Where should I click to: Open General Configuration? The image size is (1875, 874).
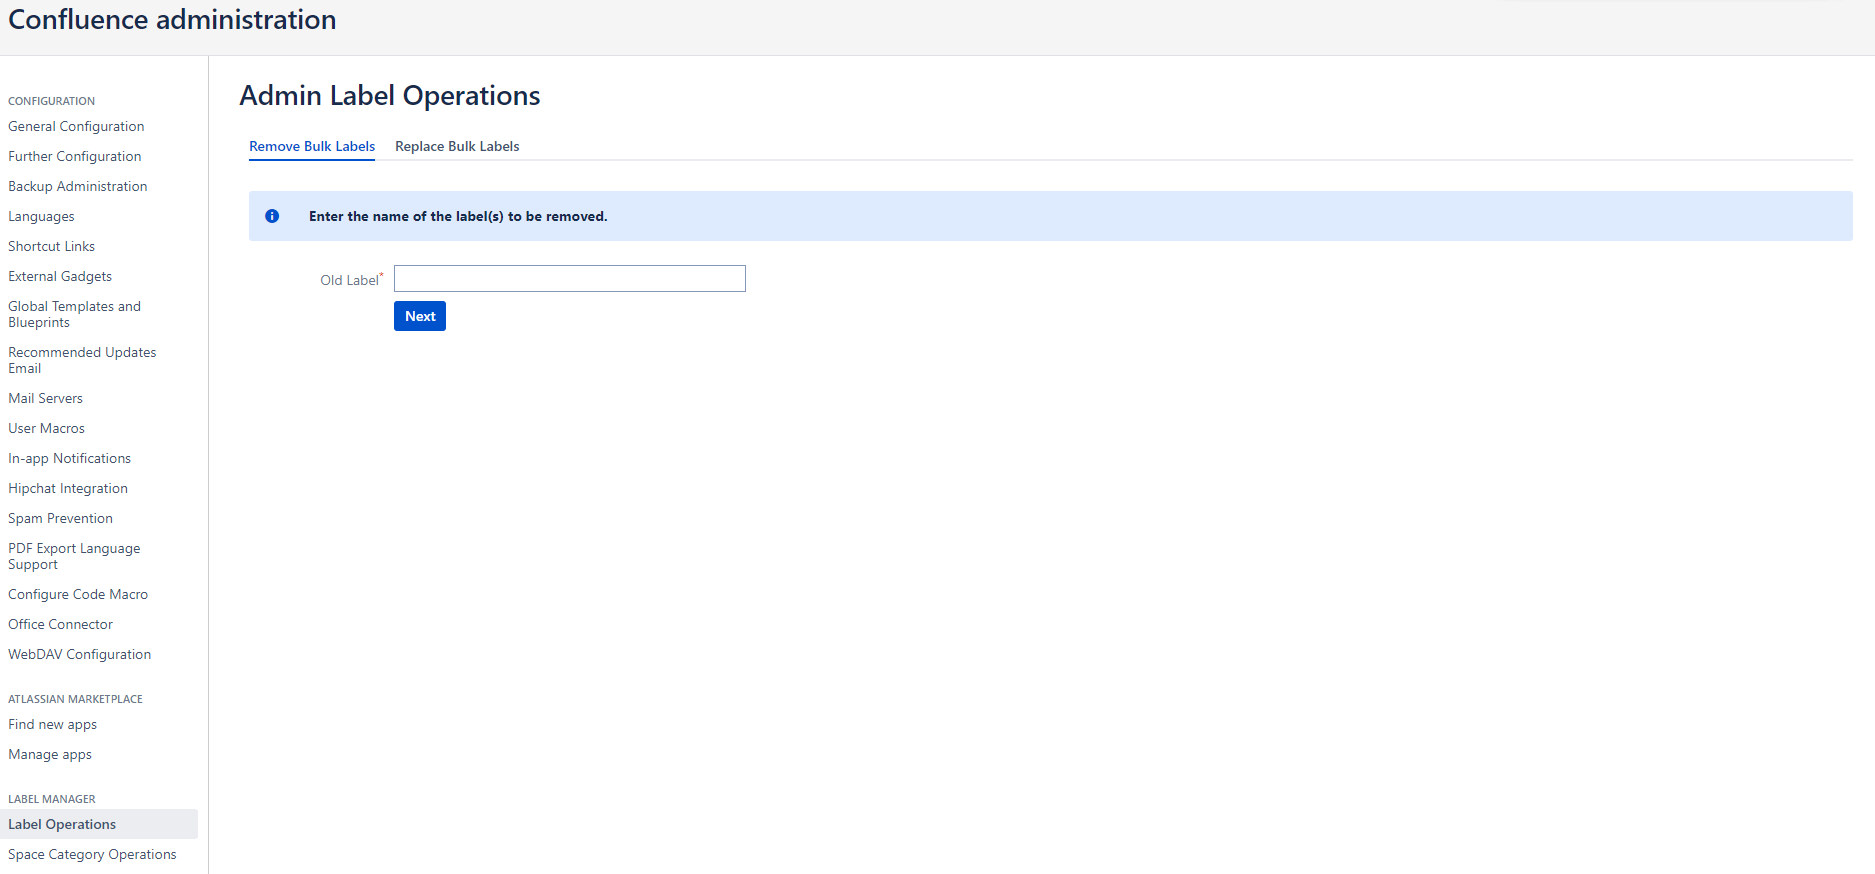76,126
